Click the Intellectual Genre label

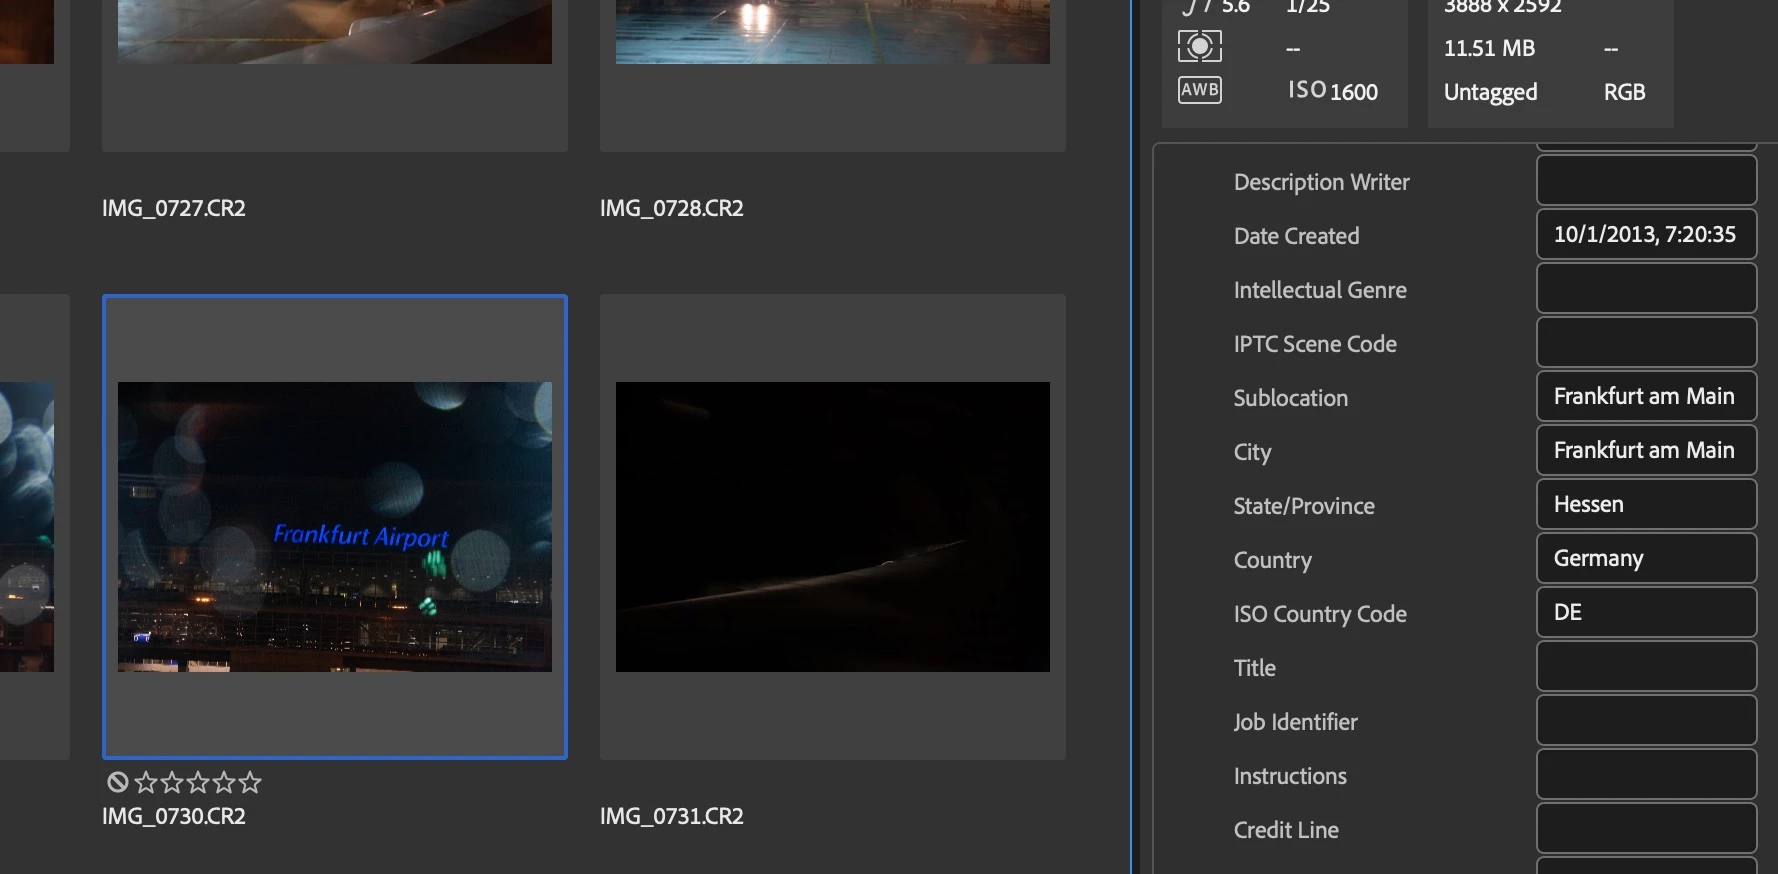point(1320,290)
